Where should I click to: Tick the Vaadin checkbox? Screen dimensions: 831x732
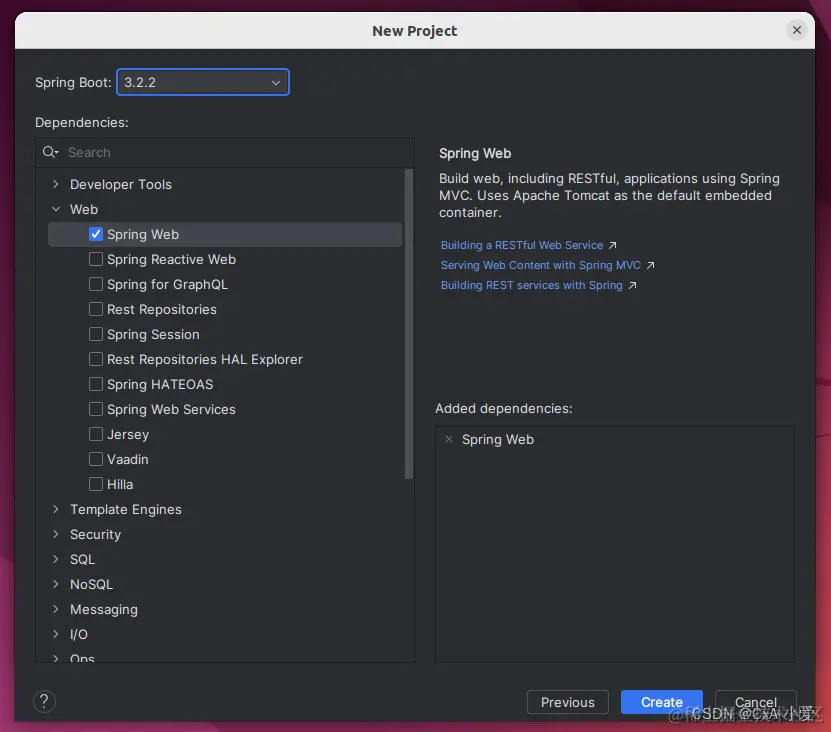[96, 459]
